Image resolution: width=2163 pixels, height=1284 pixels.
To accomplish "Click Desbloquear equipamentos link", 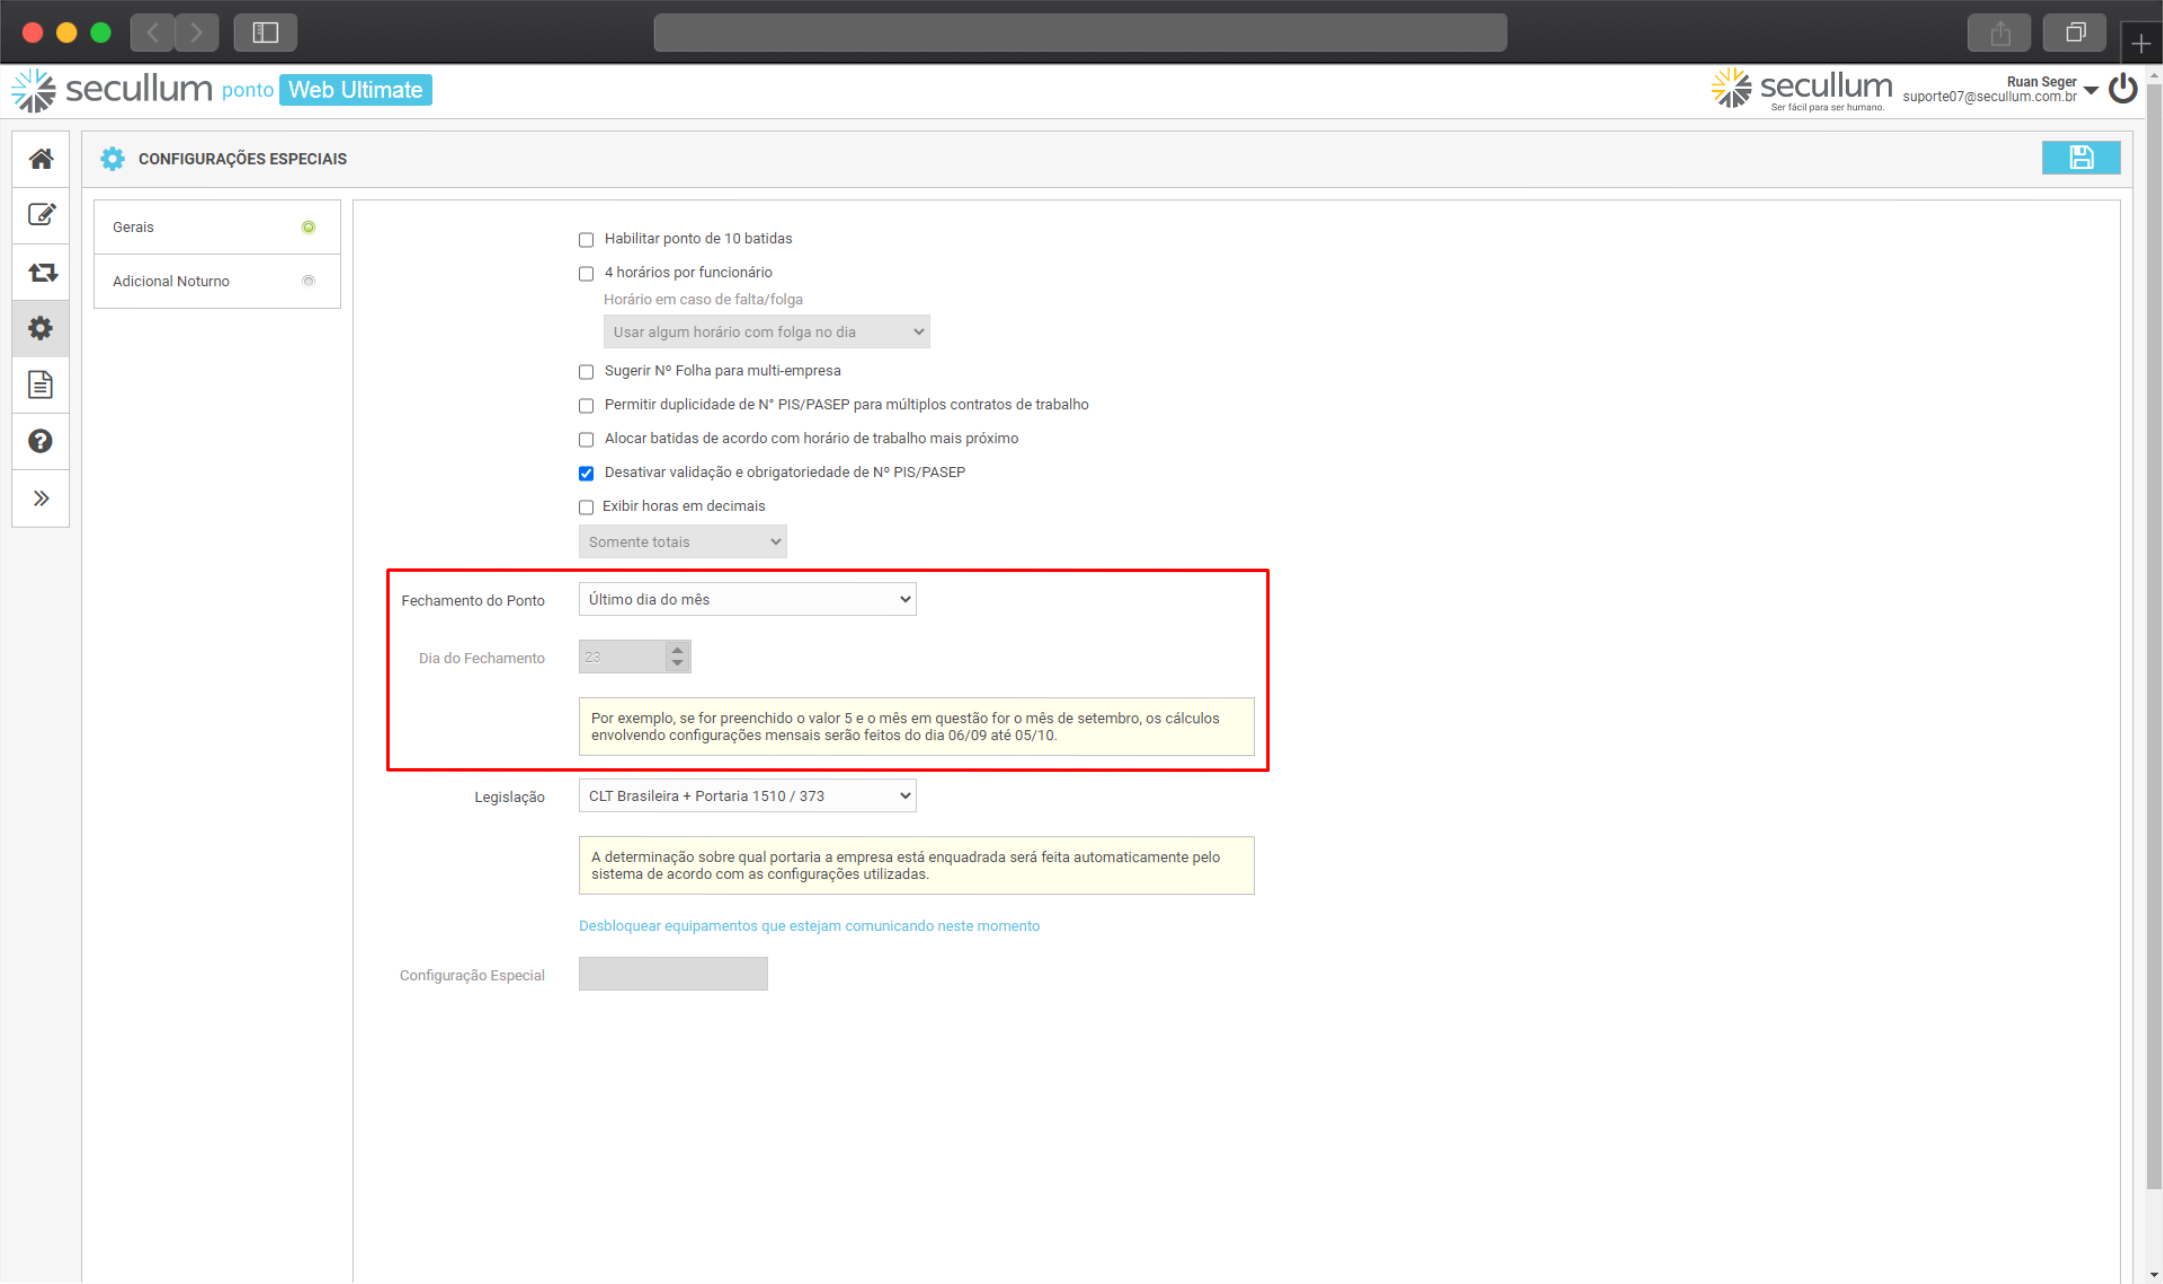I will [x=809, y=926].
